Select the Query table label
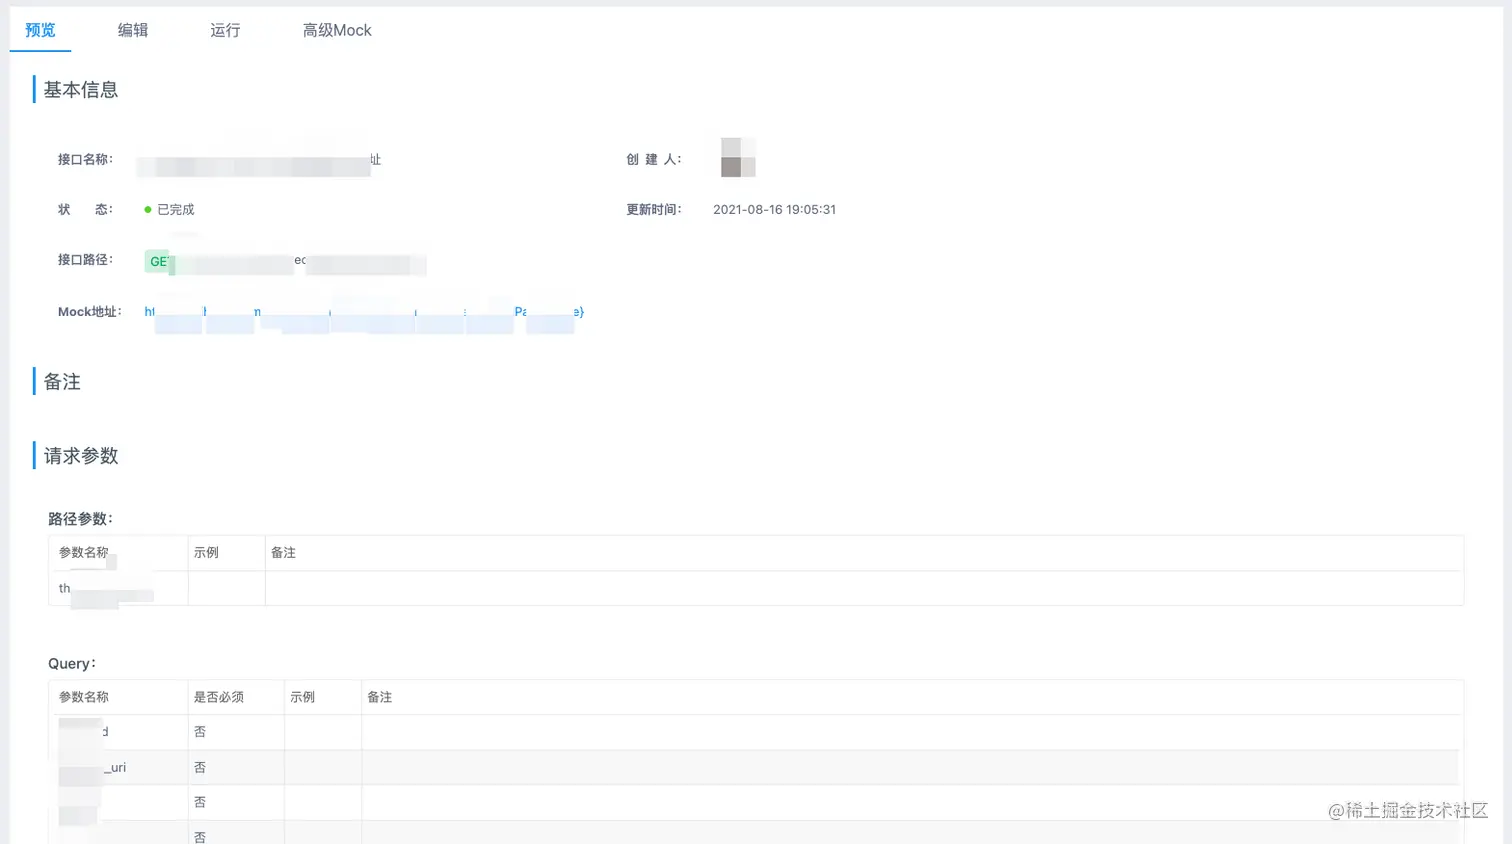Image resolution: width=1512 pixels, height=844 pixels. click(x=70, y=663)
